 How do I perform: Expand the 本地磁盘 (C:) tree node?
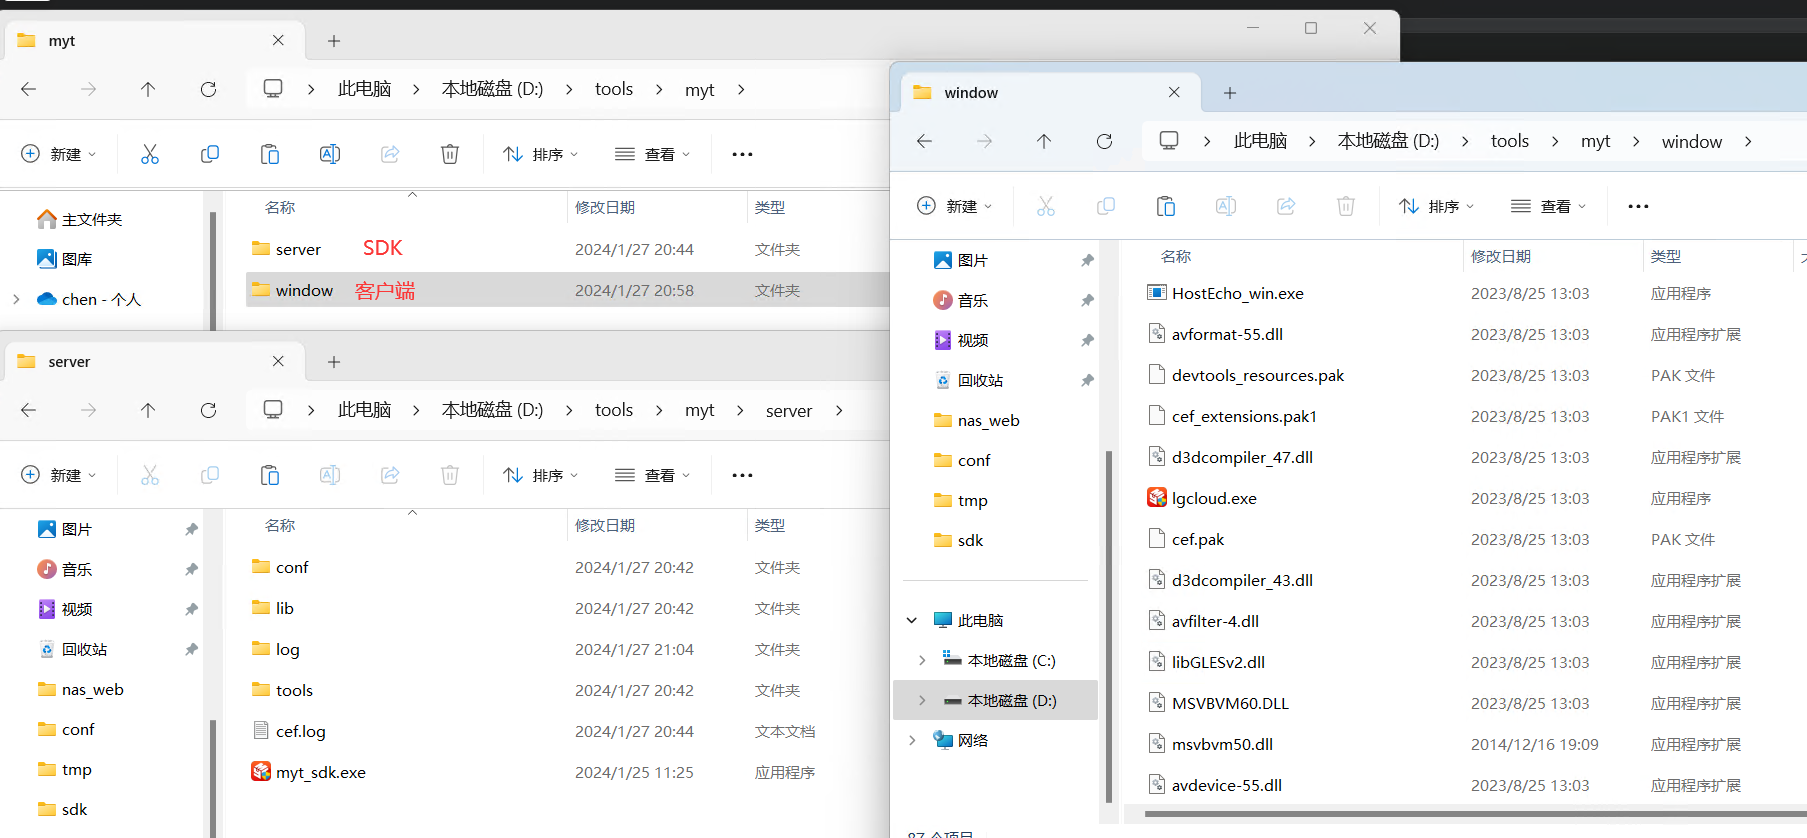click(x=922, y=660)
